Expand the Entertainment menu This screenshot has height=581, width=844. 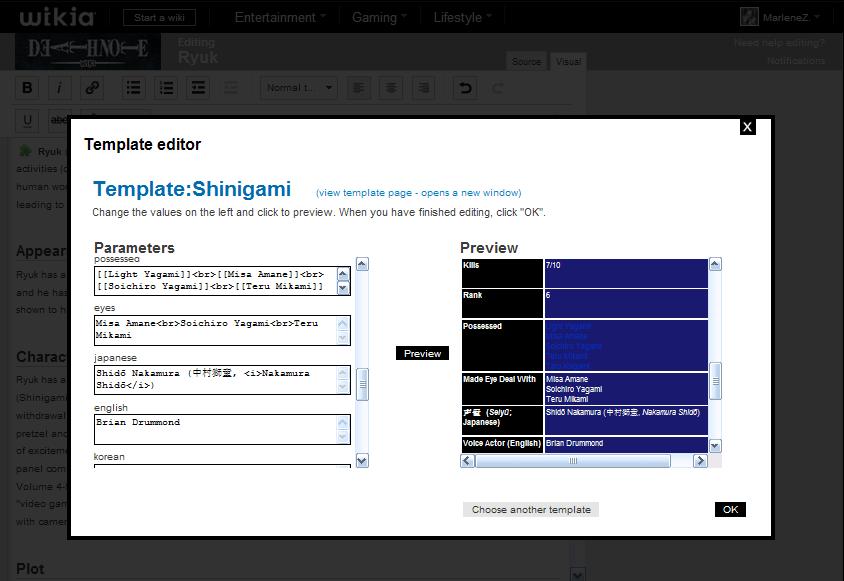[280, 17]
